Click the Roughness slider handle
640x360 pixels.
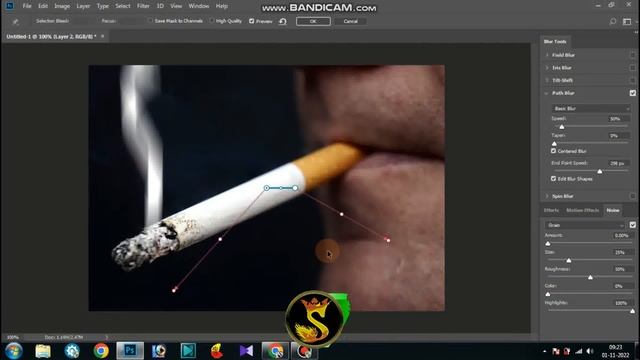(590, 277)
